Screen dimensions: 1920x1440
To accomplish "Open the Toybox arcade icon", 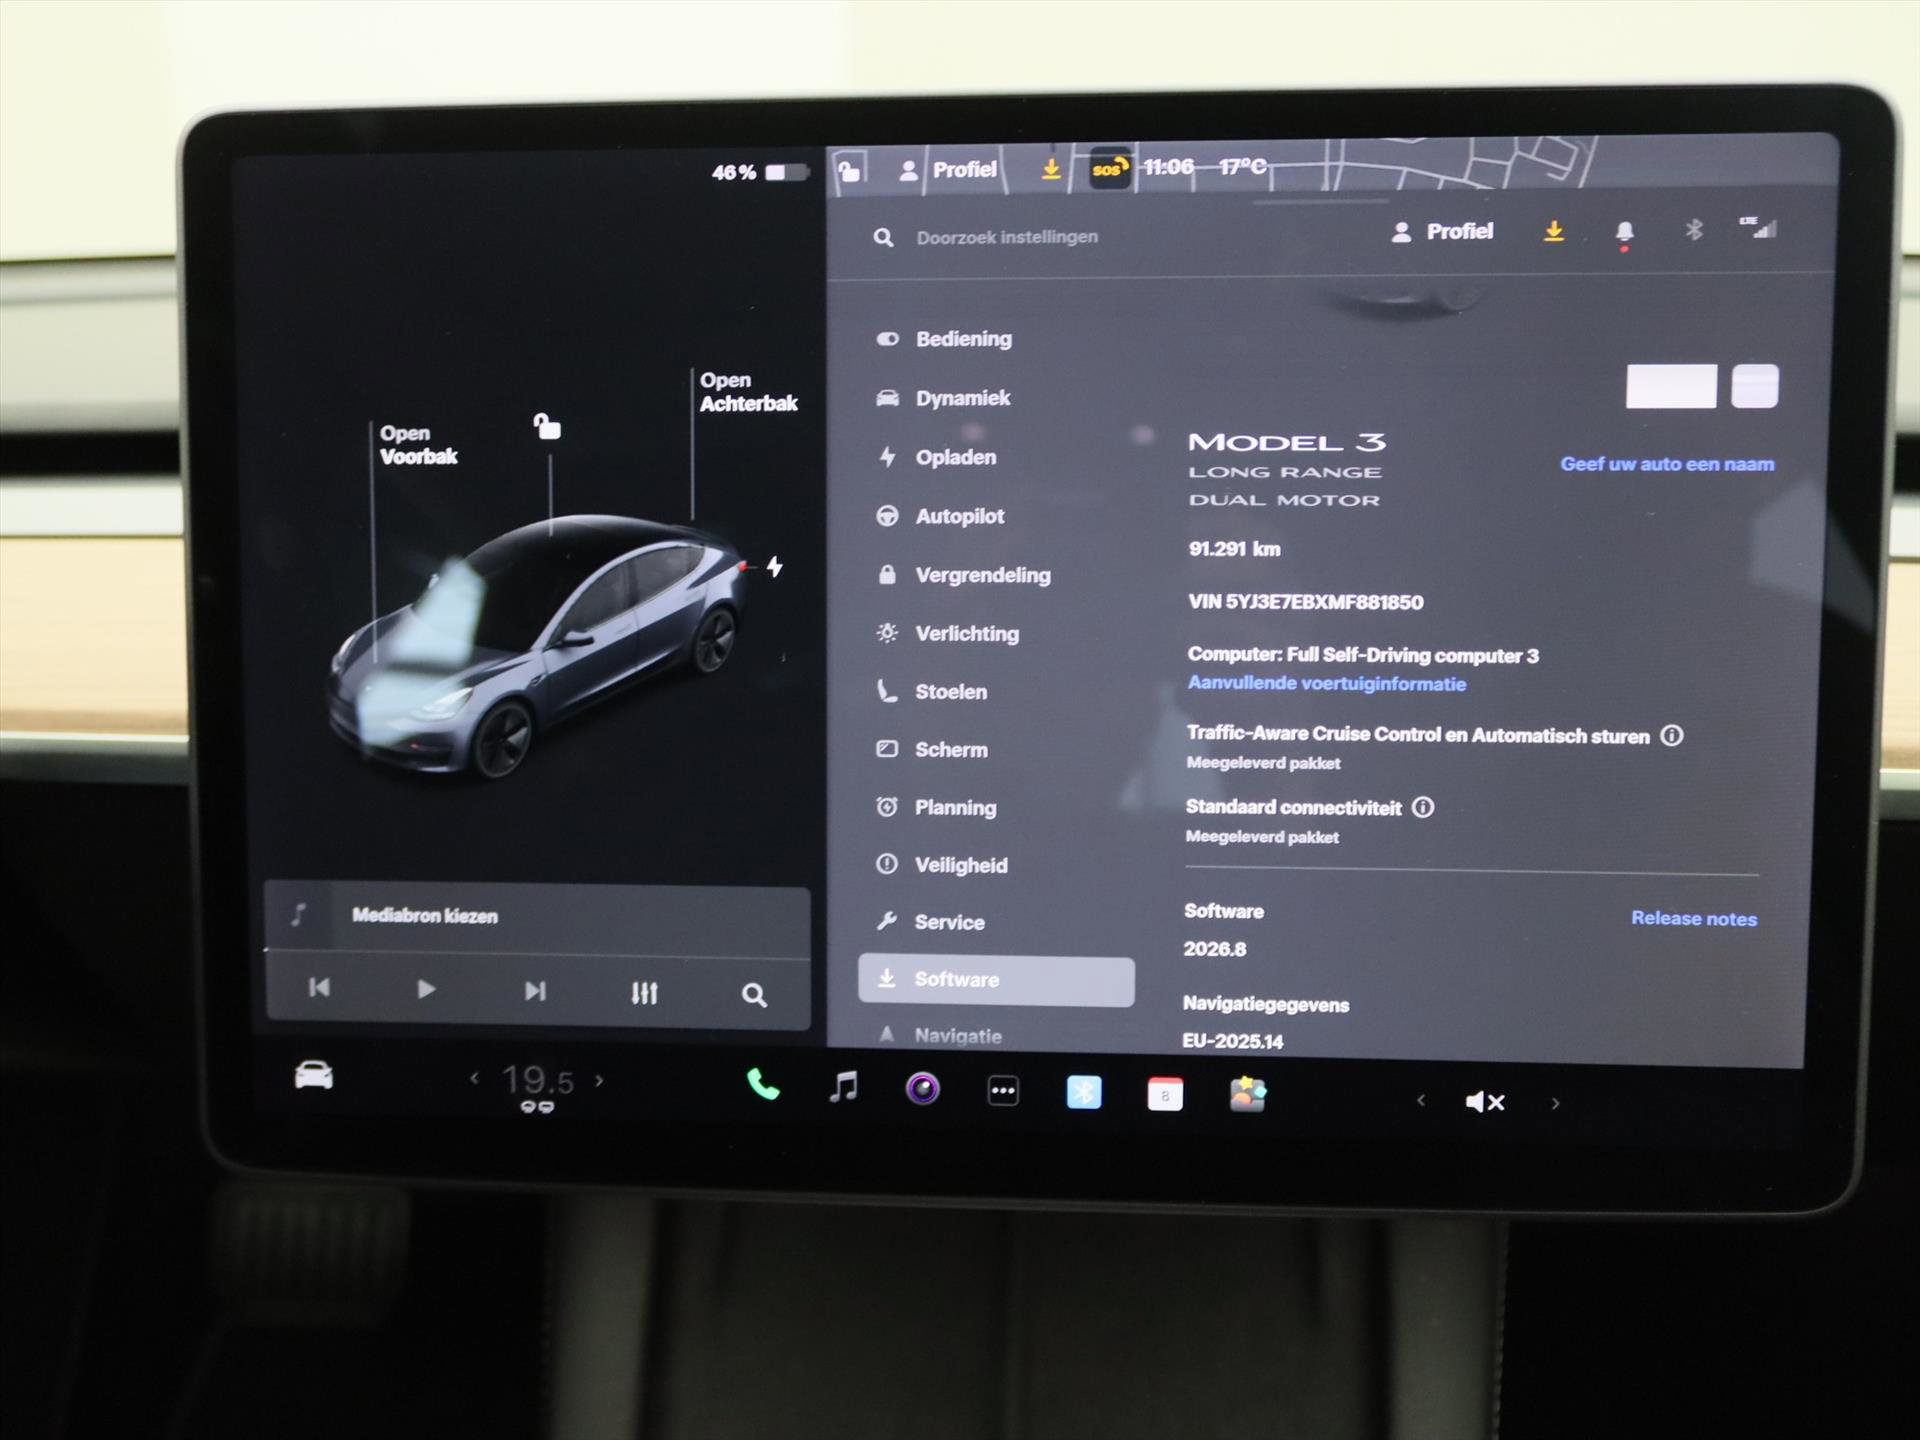I will tap(1247, 1095).
